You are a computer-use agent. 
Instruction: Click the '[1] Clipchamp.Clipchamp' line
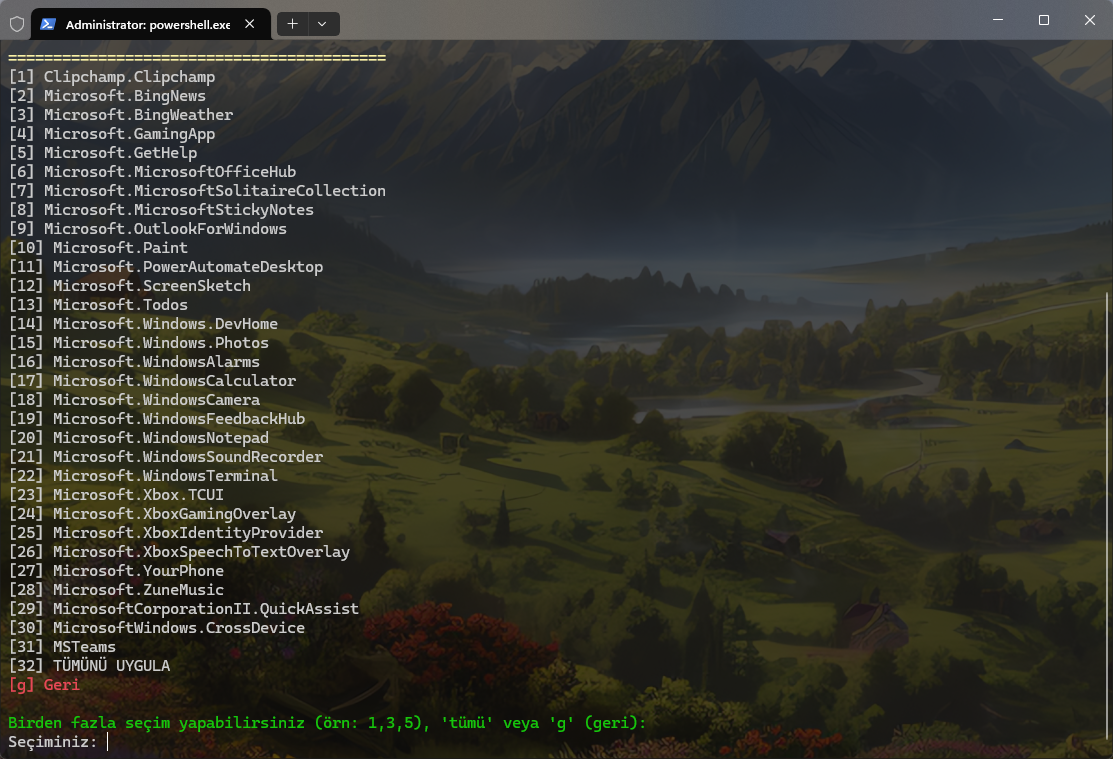tap(111, 77)
